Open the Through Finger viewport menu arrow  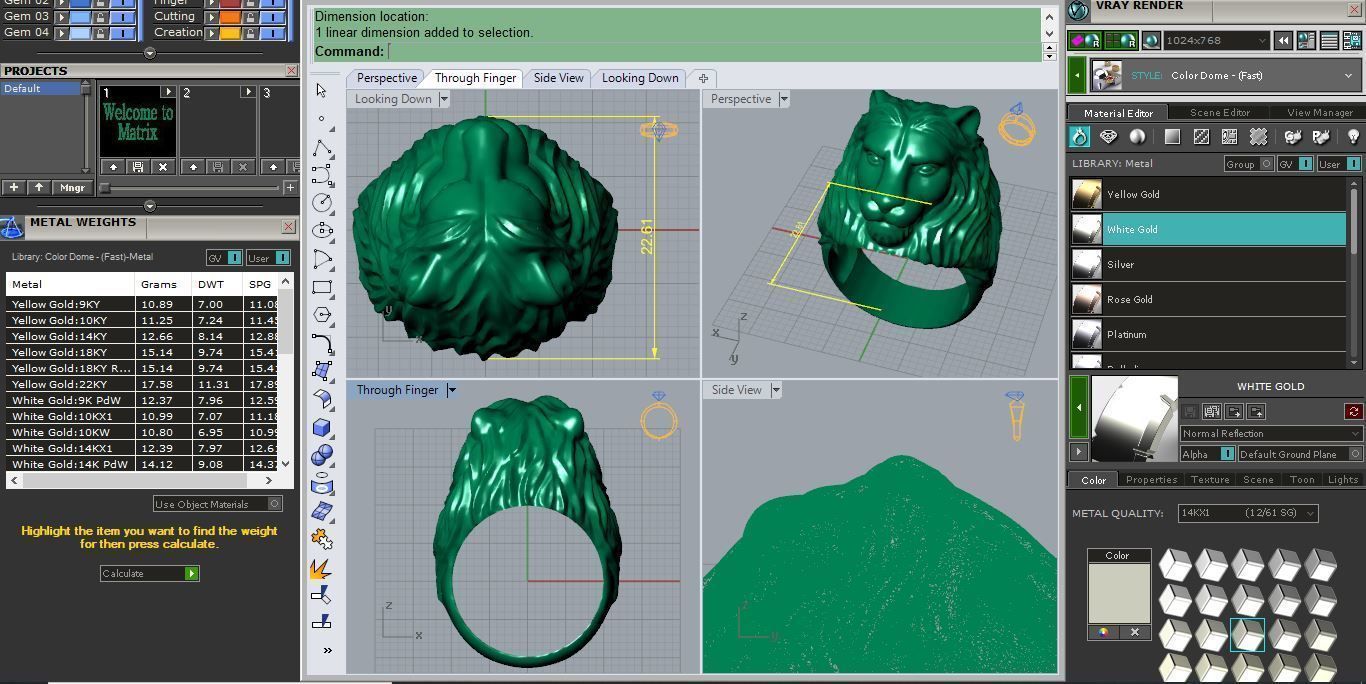(x=451, y=390)
